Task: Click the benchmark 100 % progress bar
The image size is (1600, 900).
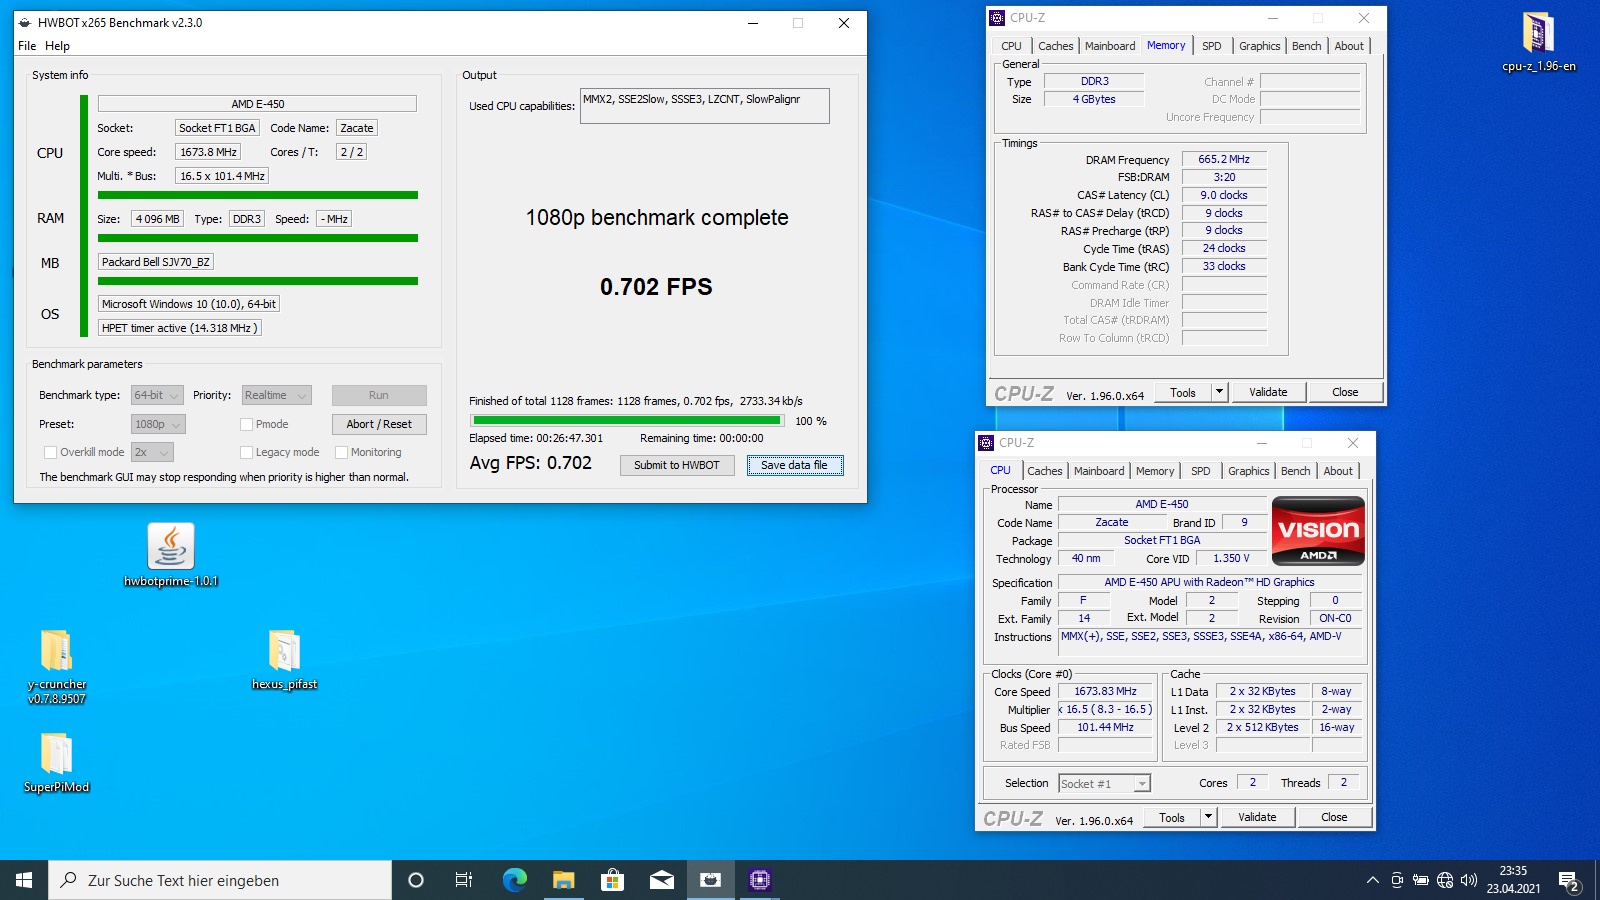Action: pyautogui.click(x=627, y=421)
